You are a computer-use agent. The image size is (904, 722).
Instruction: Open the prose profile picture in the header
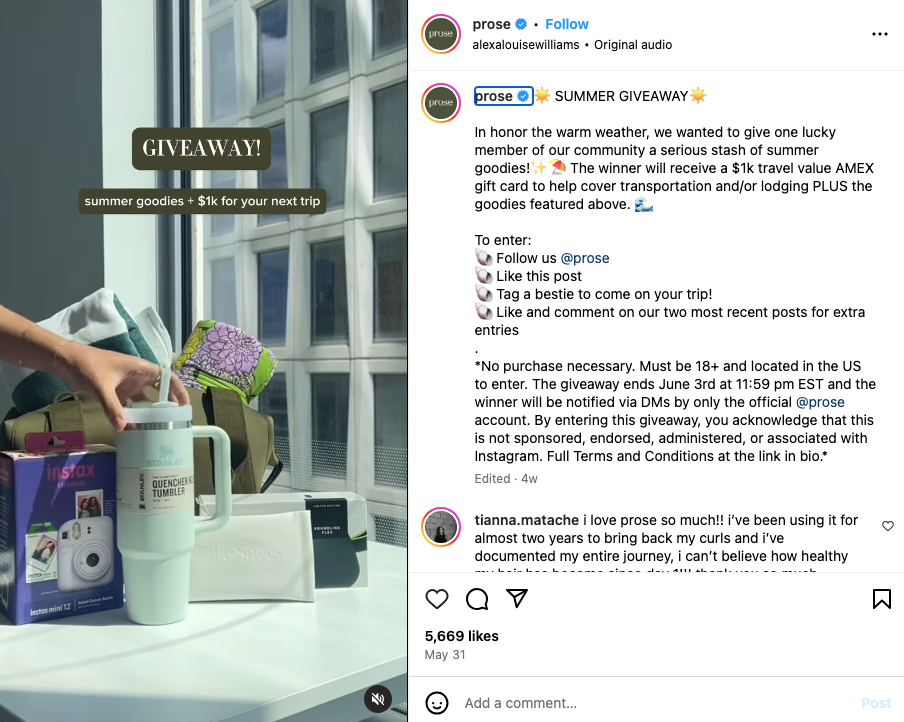click(441, 34)
